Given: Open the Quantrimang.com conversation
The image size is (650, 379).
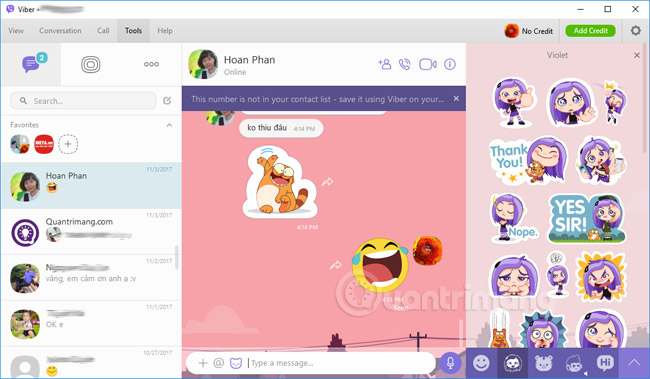Looking at the screenshot, I should click(x=91, y=231).
